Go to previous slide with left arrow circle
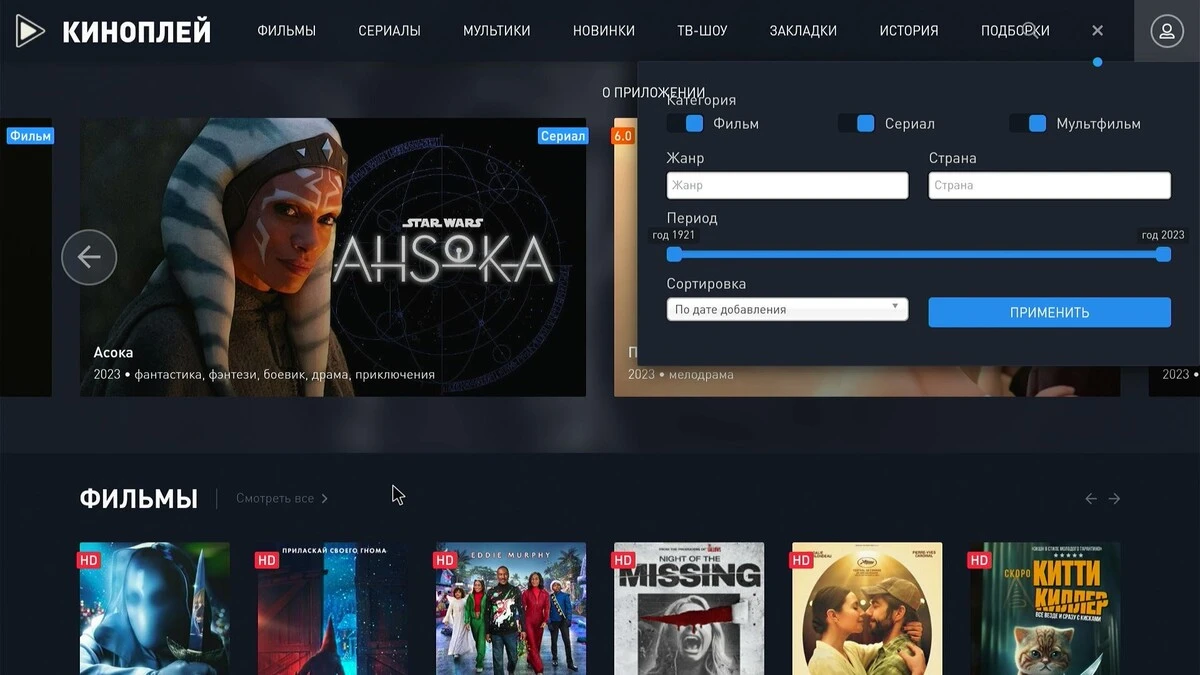1200x675 pixels. point(89,257)
